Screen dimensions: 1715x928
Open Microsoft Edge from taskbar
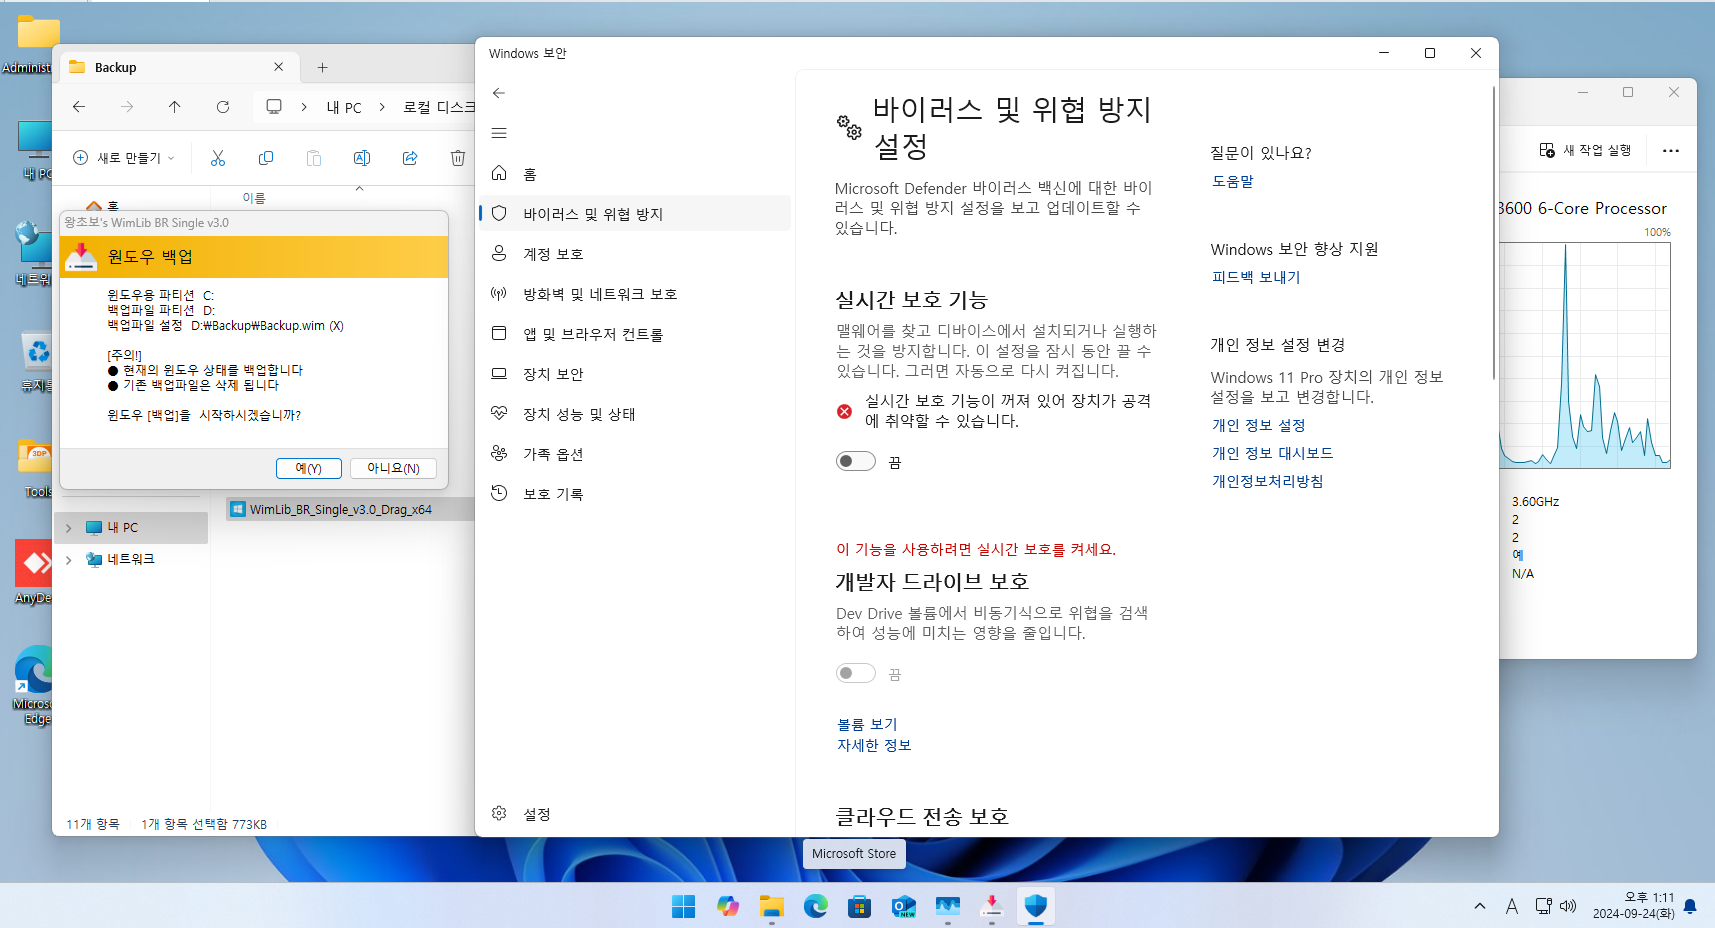tap(816, 906)
